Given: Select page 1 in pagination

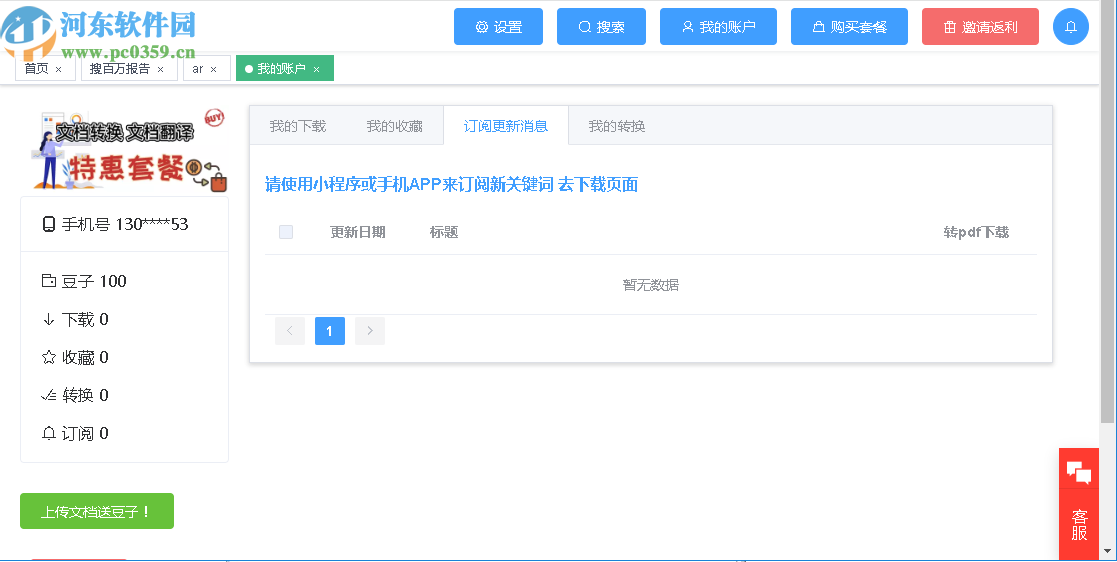Looking at the screenshot, I should click(330, 331).
